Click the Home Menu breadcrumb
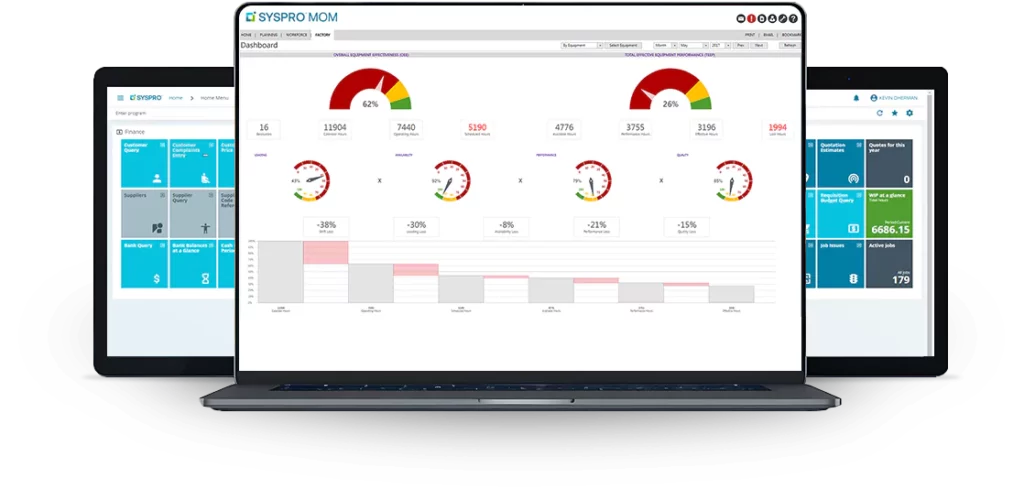This screenshot has height=500, width=1024. [215, 98]
